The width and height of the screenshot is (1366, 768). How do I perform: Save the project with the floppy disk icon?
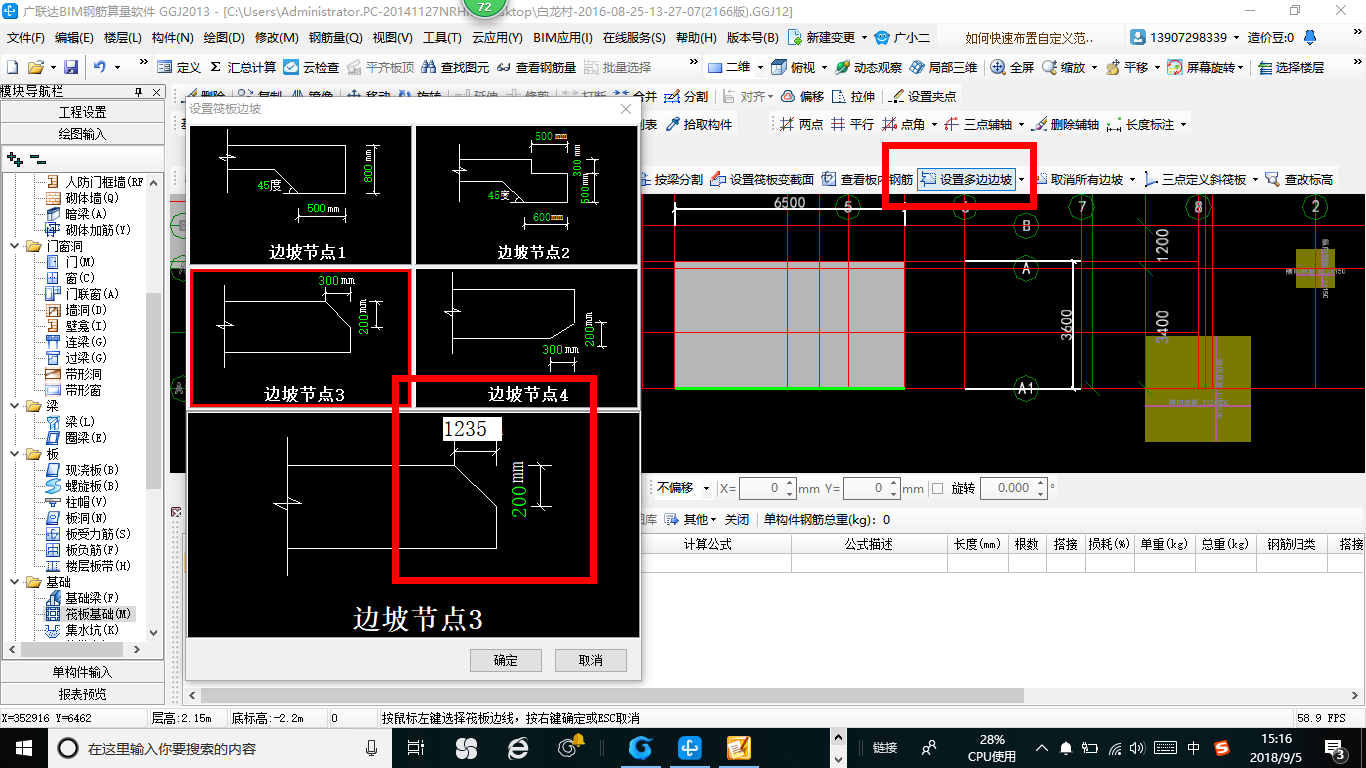tap(71, 67)
